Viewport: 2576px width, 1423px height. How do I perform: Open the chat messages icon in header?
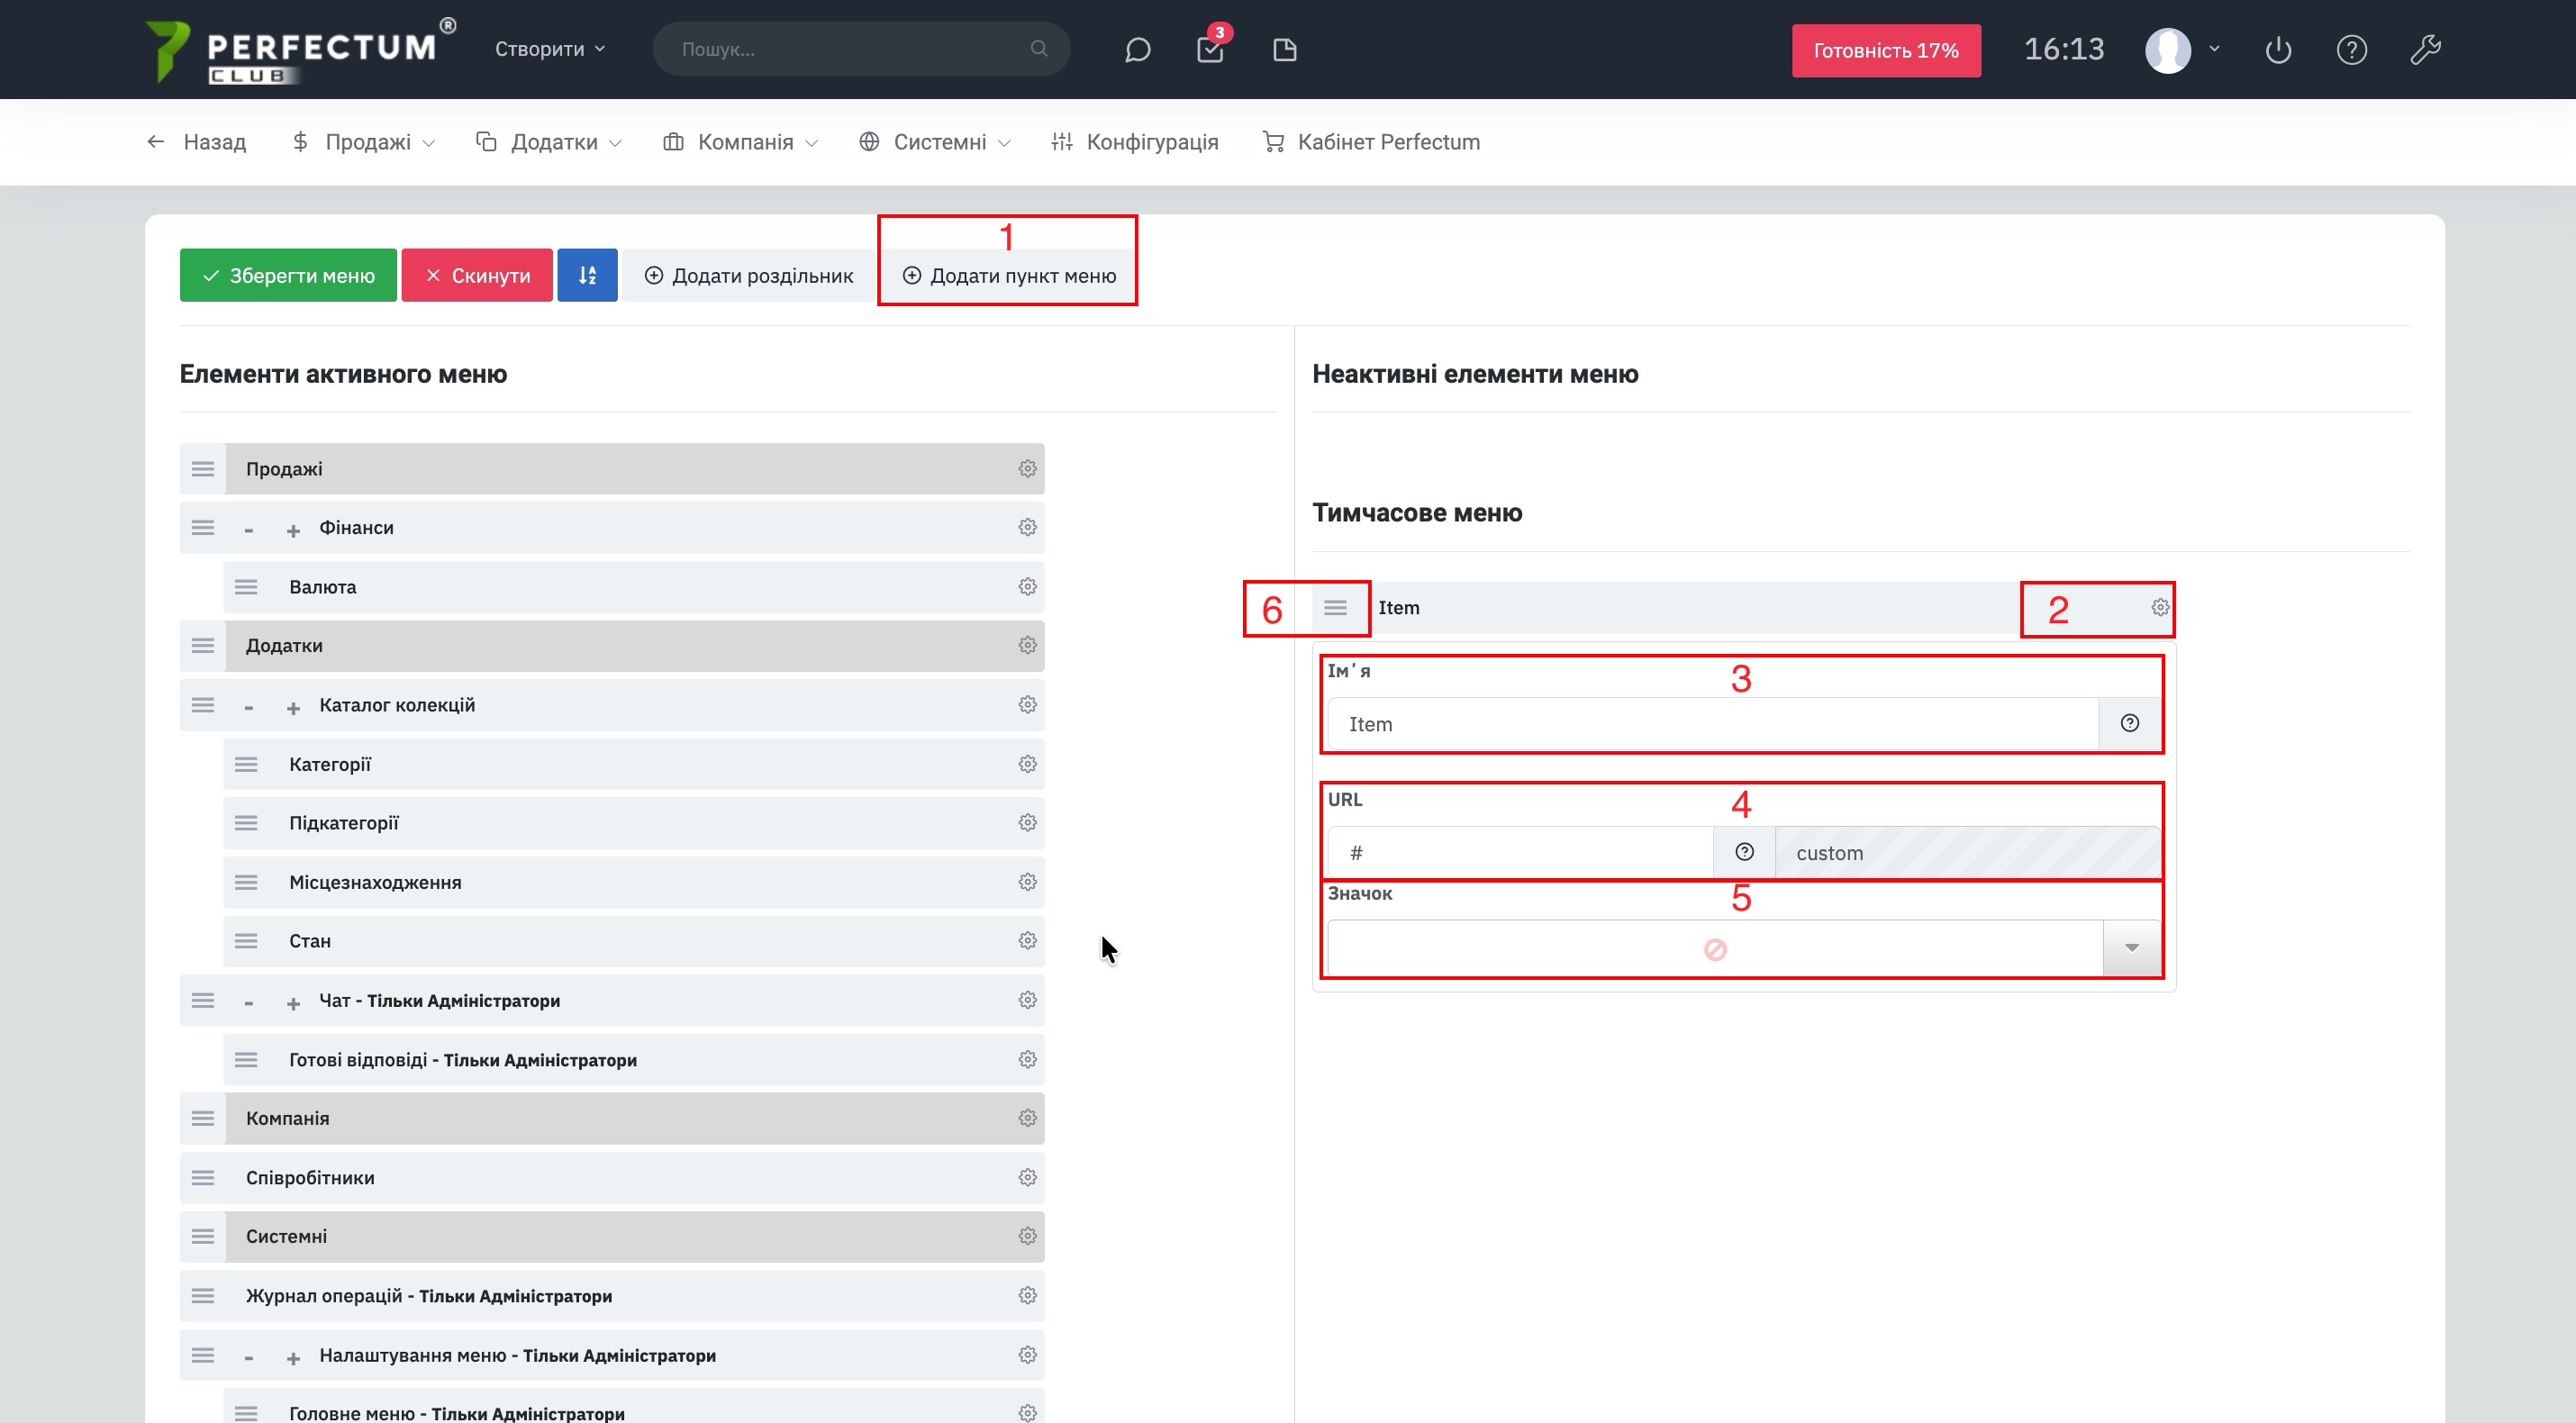point(1137,50)
